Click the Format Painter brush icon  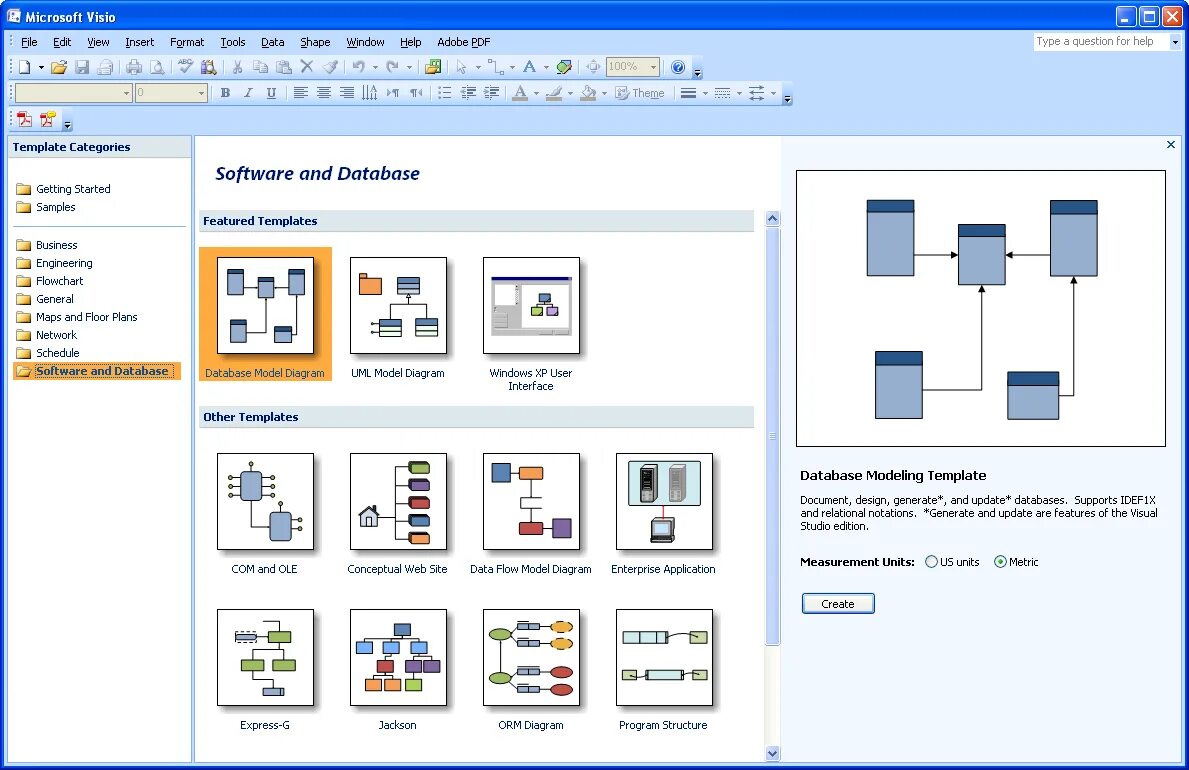pyautogui.click(x=330, y=67)
